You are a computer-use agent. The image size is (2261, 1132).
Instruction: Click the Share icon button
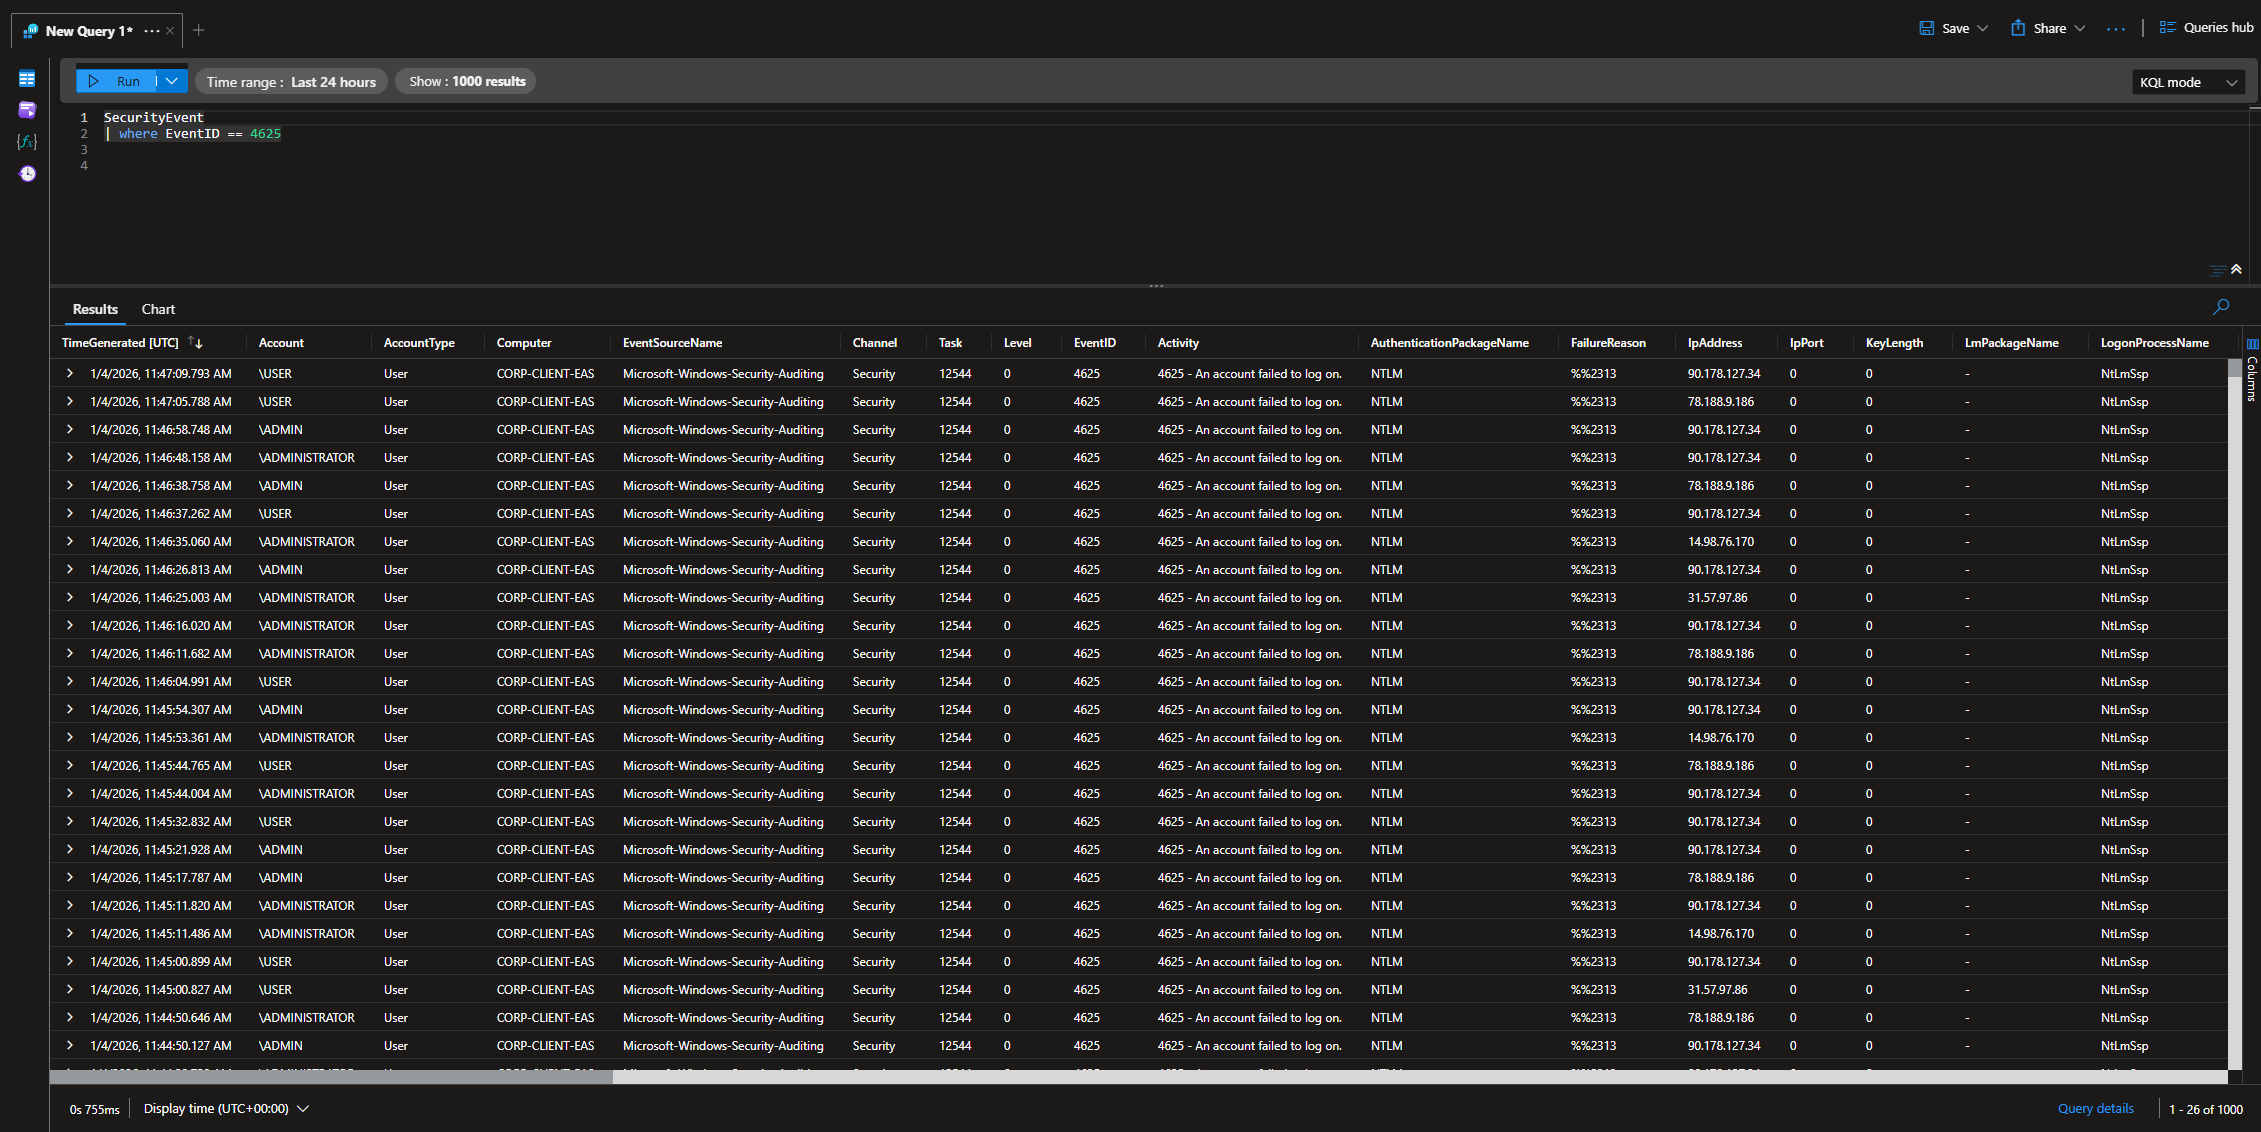coord(2018,28)
